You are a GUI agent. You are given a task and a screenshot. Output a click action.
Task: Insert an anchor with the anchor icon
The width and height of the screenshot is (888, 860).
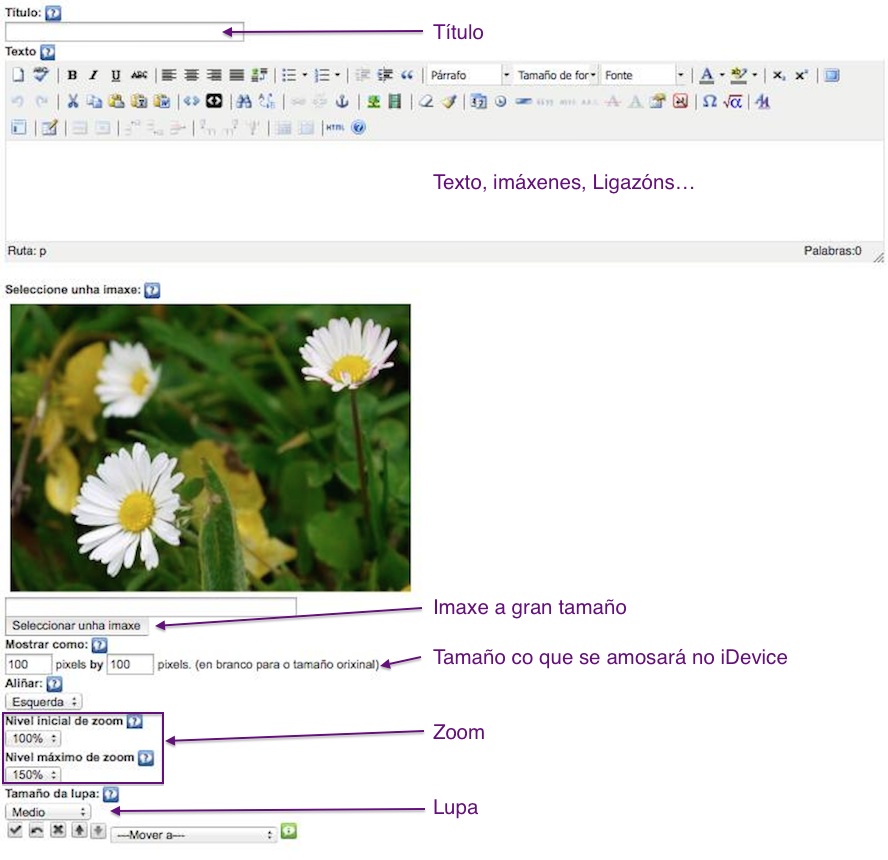(341, 102)
